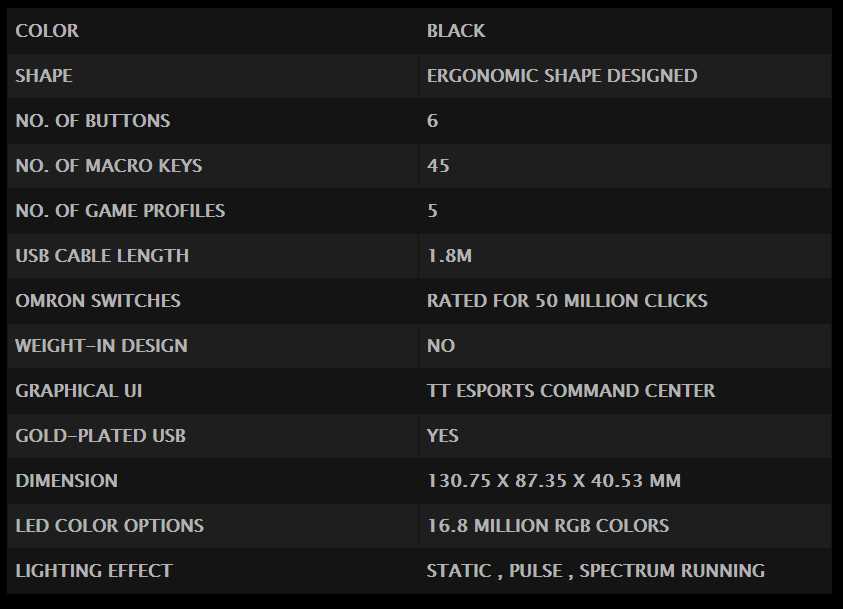This screenshot has height=609, width=843.
Task: Select 16.8 MILLION RGB COLORS text
Action: coord(548,526)
